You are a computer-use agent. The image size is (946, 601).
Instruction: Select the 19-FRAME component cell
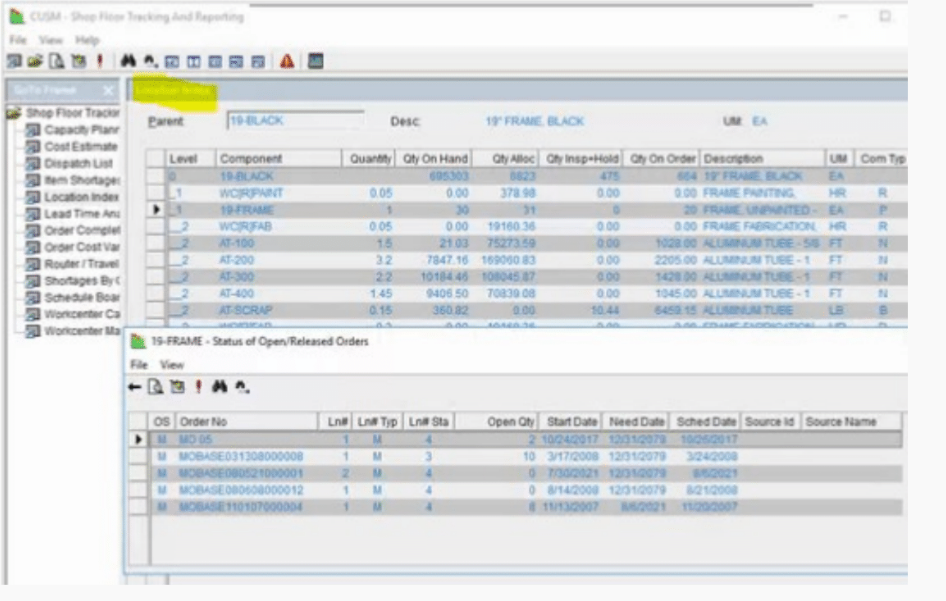[x=278, y=210]
